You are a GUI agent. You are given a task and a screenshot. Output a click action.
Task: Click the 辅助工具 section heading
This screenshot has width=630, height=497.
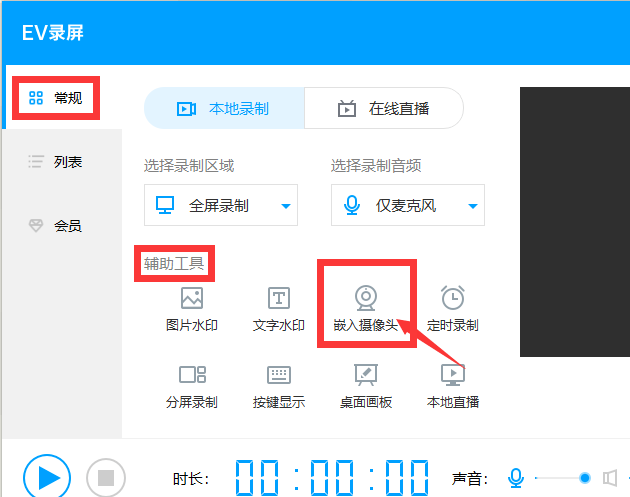pos(174,264)
